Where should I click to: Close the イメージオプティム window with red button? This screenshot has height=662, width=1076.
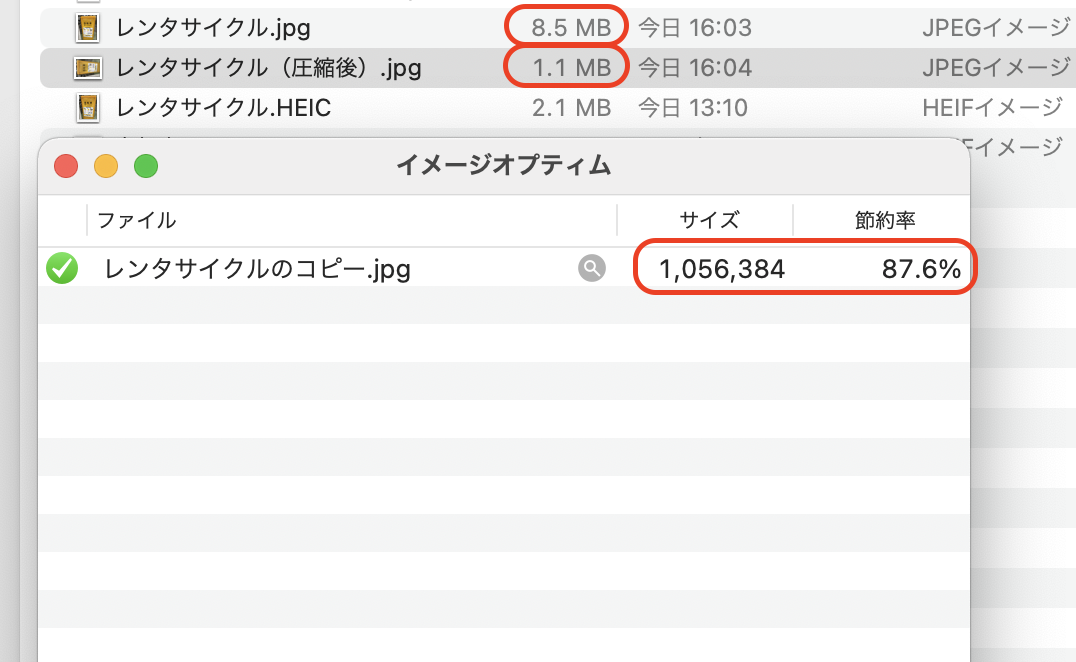point(66,166)
